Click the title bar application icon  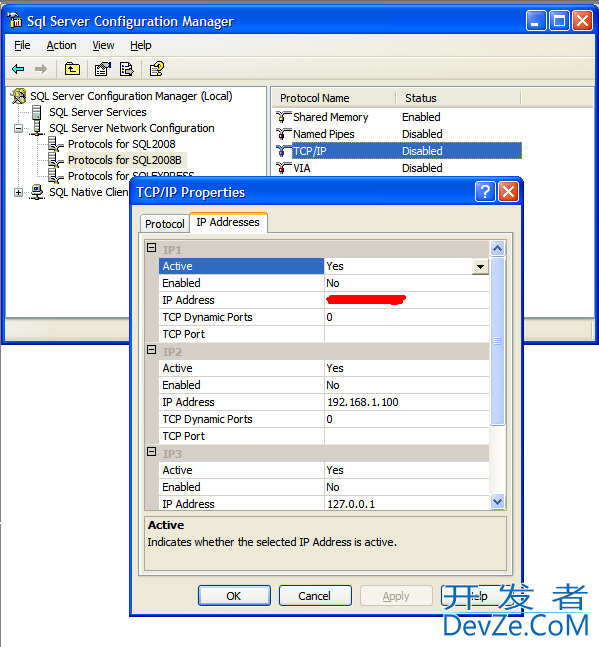15,21
